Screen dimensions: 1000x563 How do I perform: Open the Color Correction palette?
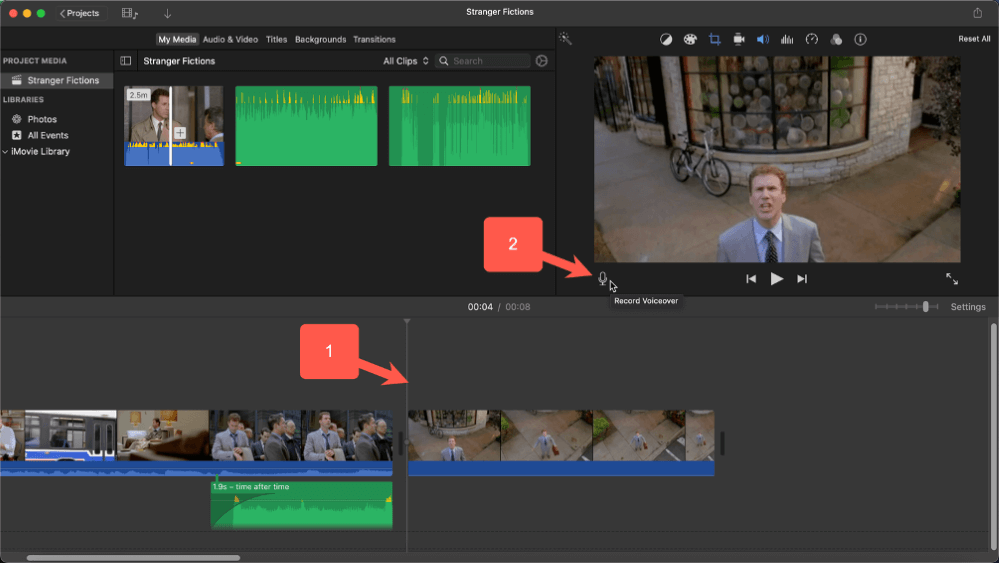[x=690, y=40]
